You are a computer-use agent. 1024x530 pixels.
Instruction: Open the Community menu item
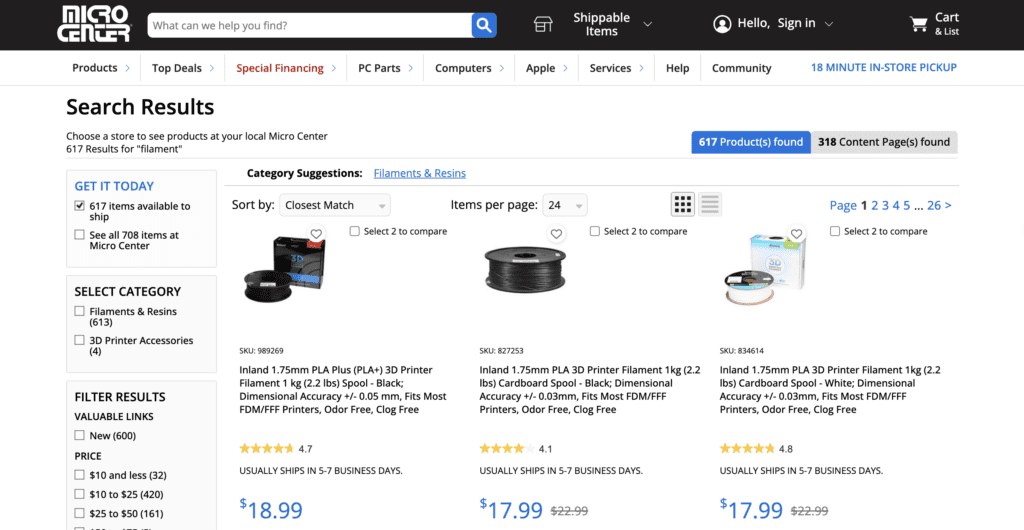point(741,68)
